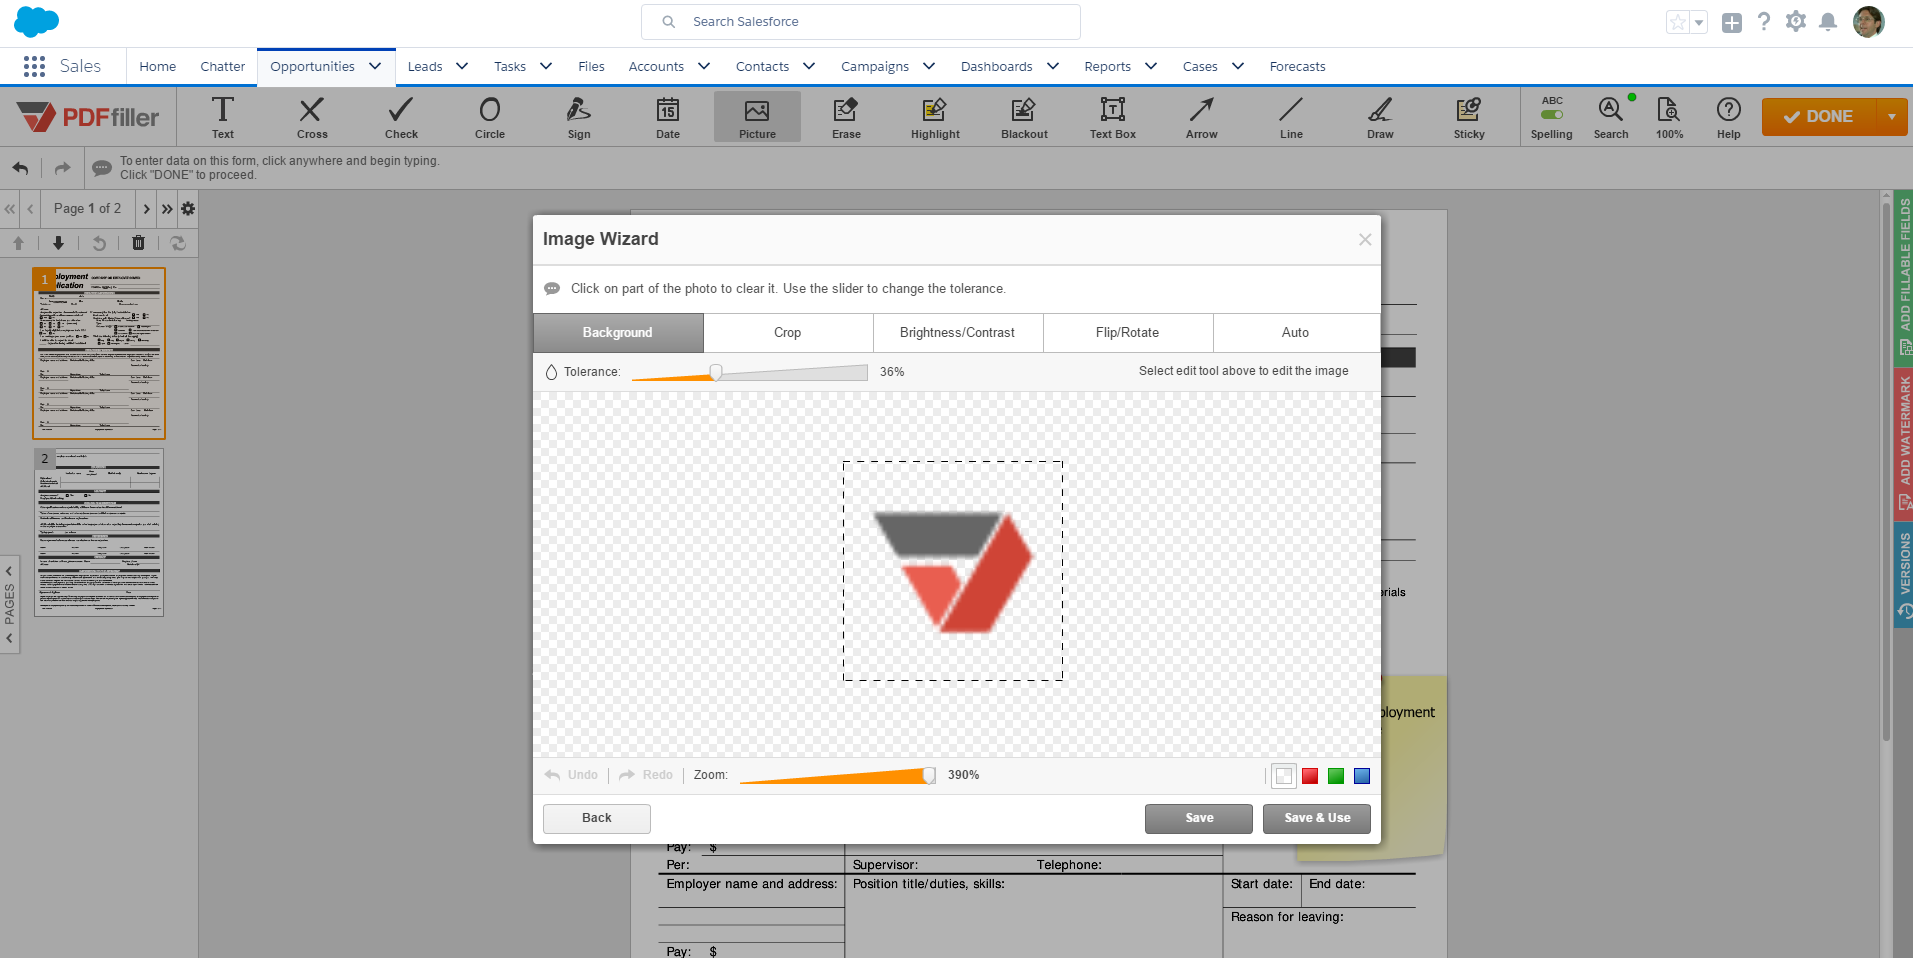Viewport: 1913px width, 958px height.
Task: Select the Blackout tool
Action: pyautogui.click(x=1024, y=116)
